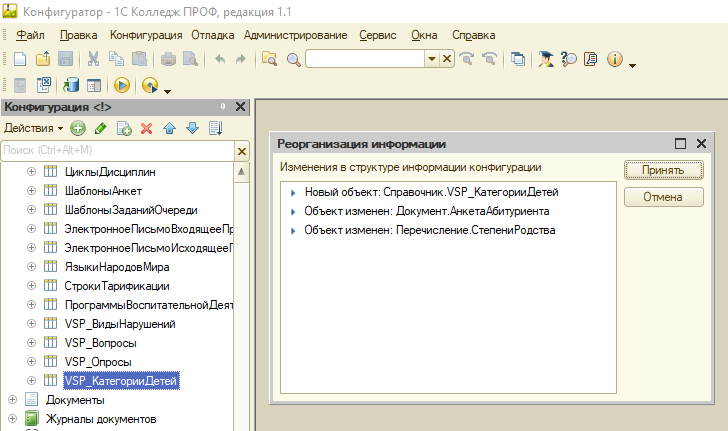Open dropdown arrow beside second-row last icon
Image resolution: width=728 pixels, height=431 pixels.
[x=168, y=91]
